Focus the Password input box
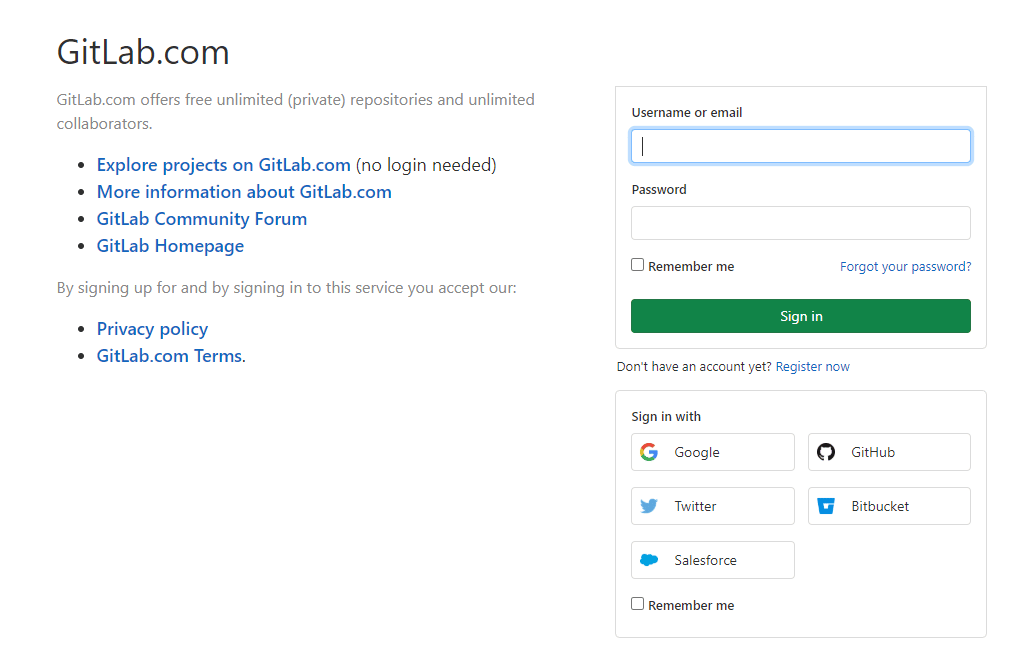Screen dimensions: 1016x653 (x=800, y=222)
